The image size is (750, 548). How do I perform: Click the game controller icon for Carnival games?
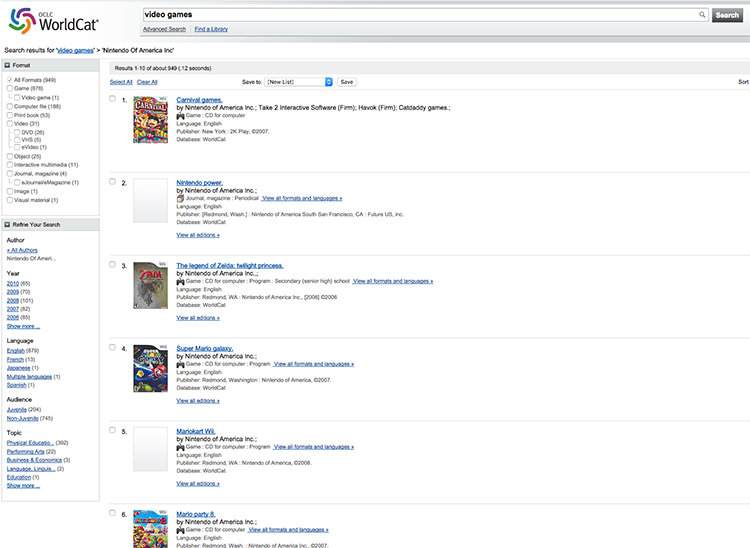coord(180,116)
